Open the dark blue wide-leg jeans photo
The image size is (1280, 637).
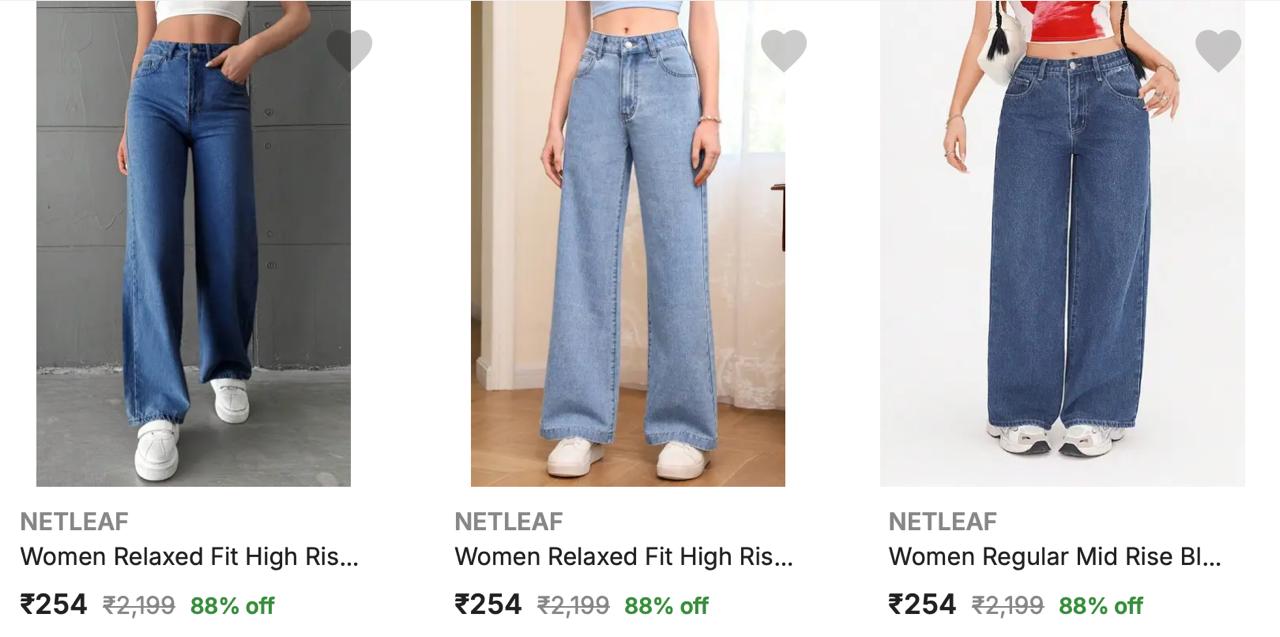click(193, 243)
